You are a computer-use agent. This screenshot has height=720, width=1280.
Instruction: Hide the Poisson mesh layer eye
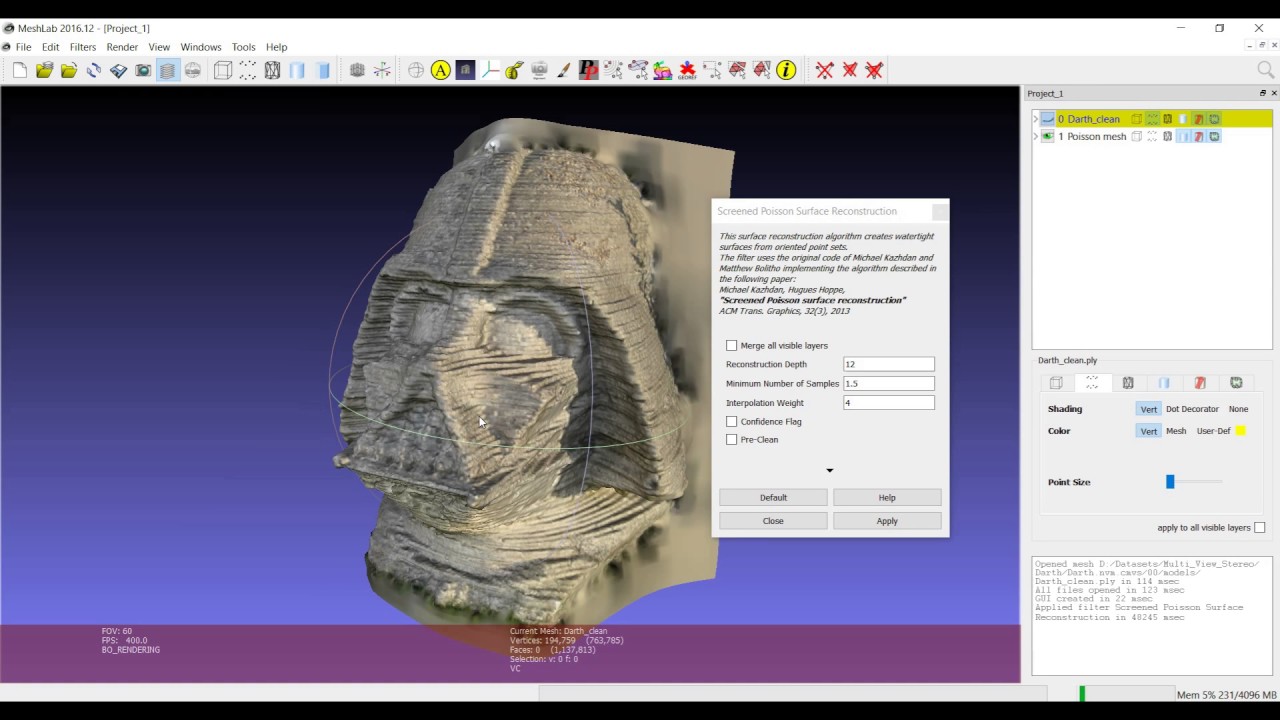pyautogui.click(x=1048, y=136)
